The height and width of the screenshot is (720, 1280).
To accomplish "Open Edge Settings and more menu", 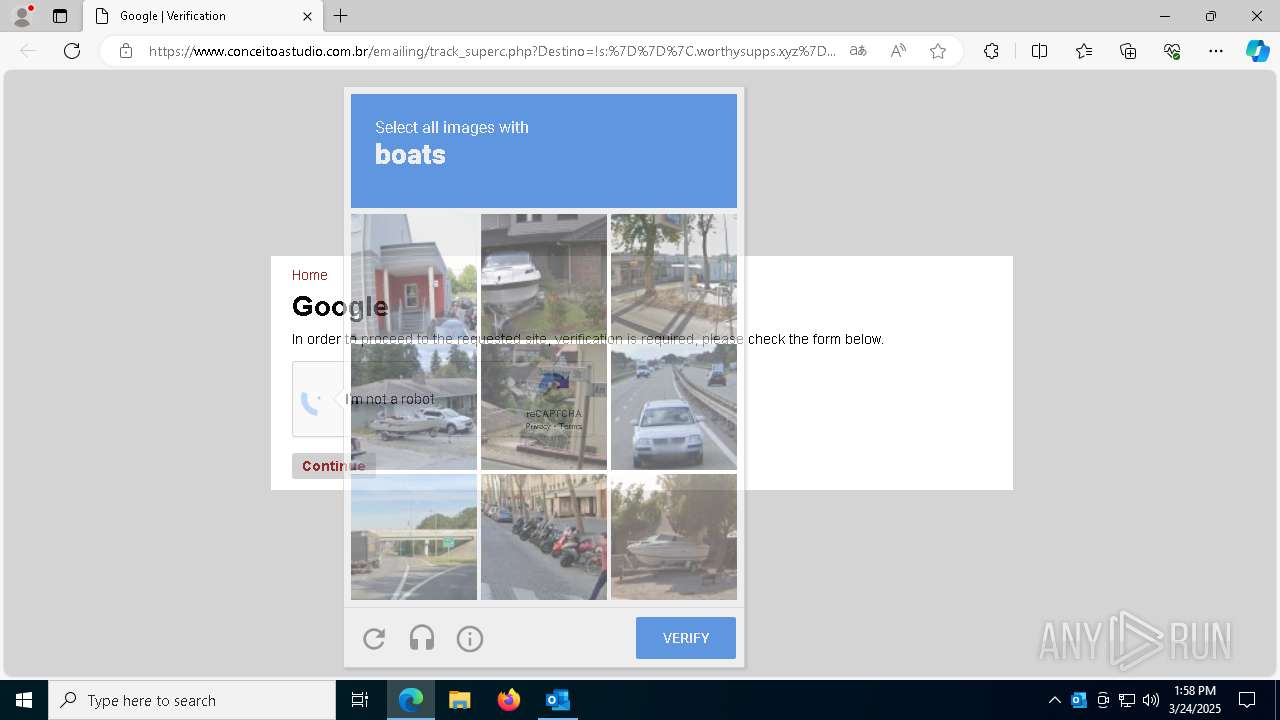I will tap(1216, 51).
